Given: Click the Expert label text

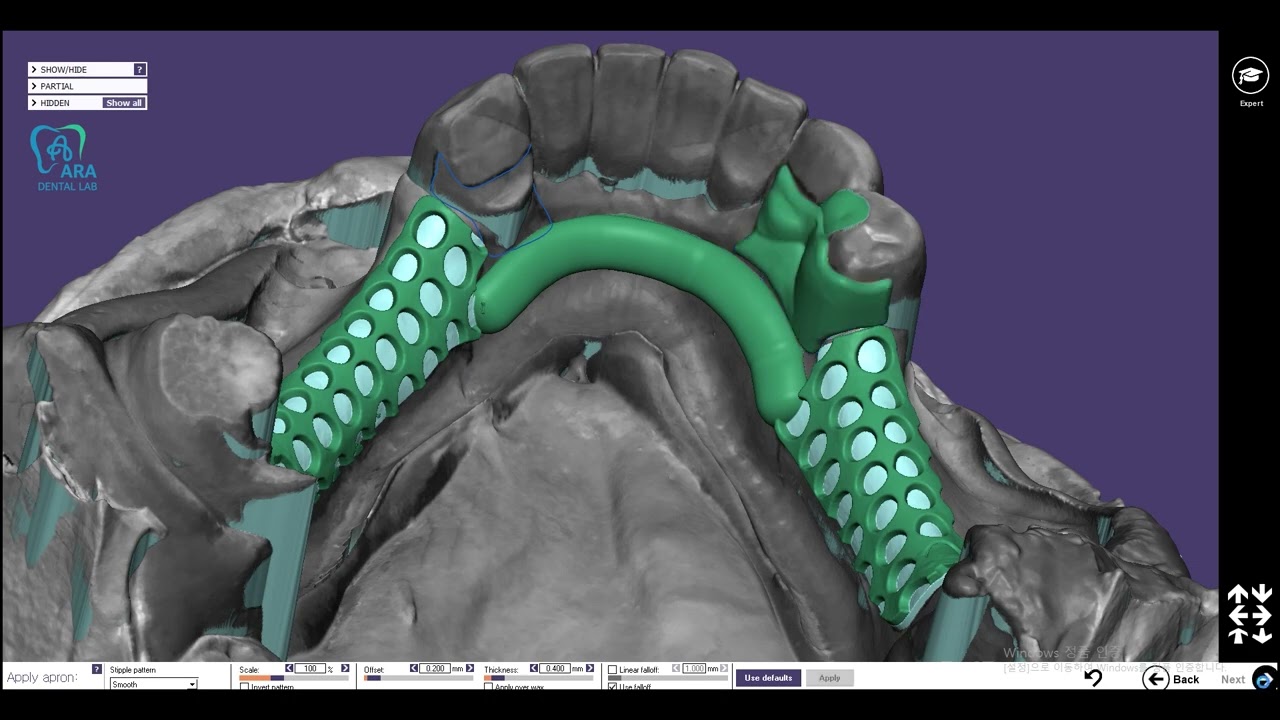Looking at the screenshot, I should [1251, 103].
